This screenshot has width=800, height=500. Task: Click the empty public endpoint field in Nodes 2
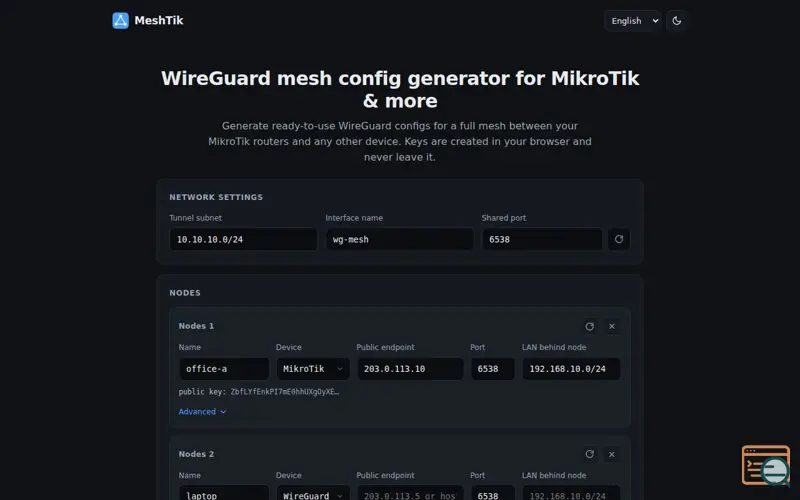pos(410,493)
